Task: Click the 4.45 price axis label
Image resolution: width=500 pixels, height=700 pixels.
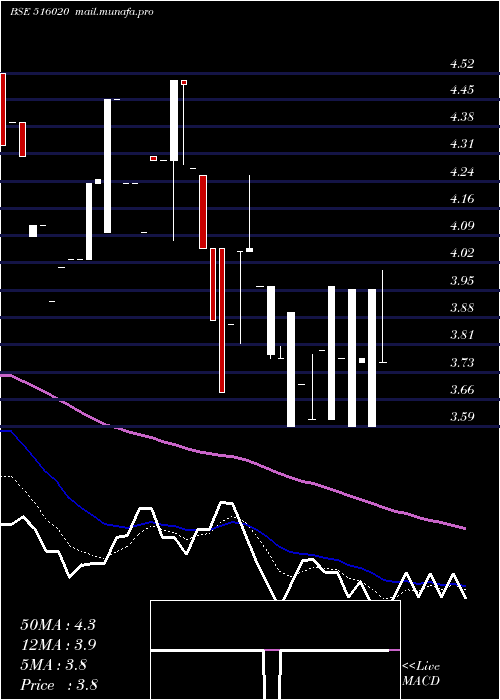Action: (x=462, y=90)
